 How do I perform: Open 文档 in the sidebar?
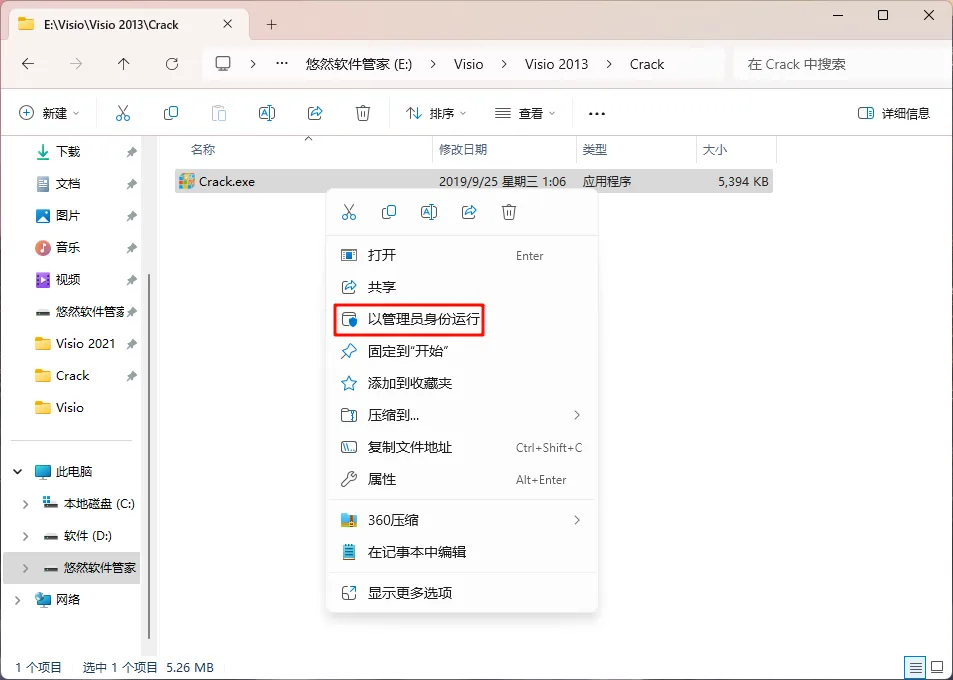[x=67, y=184]
